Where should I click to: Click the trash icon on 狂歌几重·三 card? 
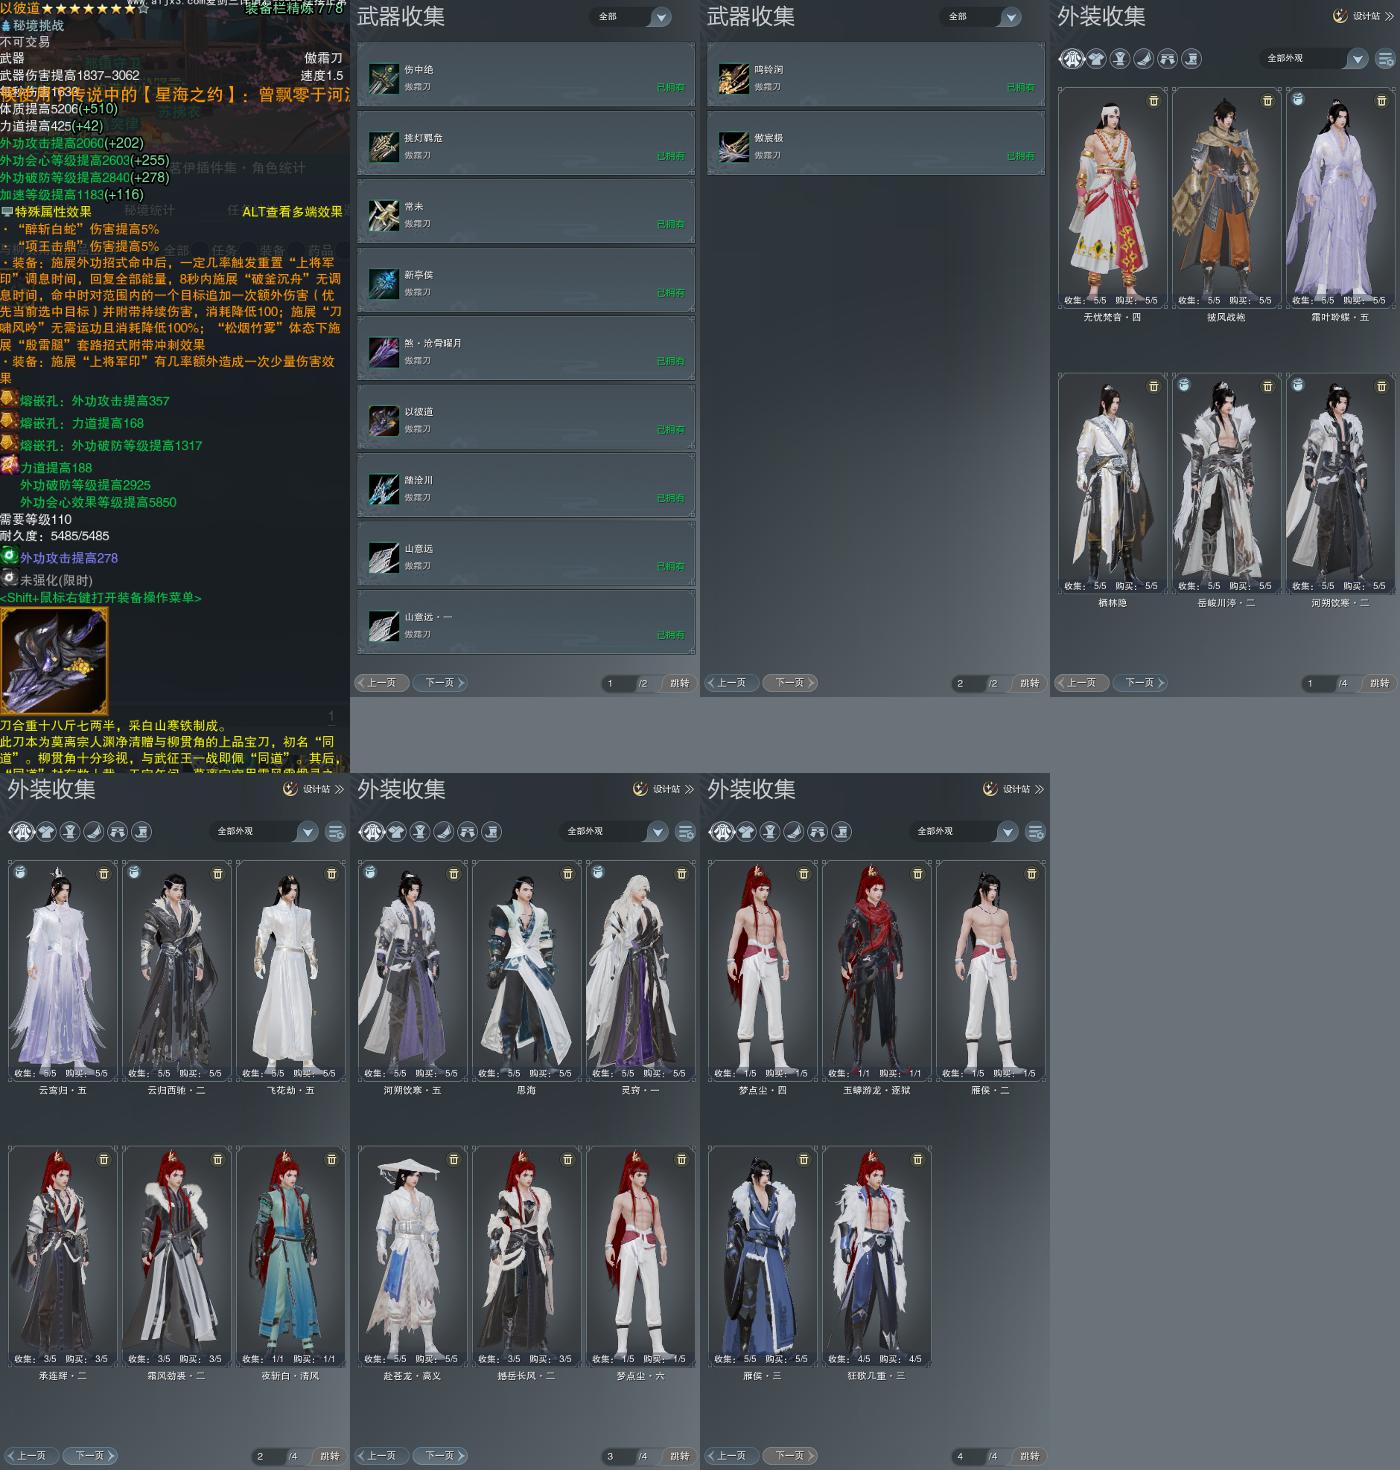918,1160
